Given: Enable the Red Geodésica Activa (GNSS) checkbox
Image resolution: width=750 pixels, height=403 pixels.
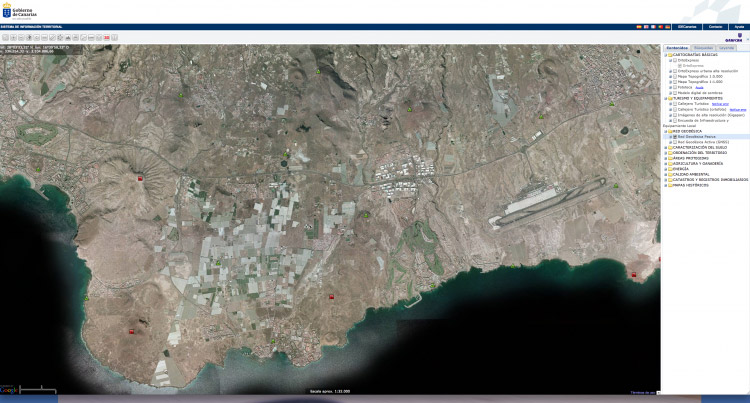Looking at the screenshot, I should coord(675,142).
